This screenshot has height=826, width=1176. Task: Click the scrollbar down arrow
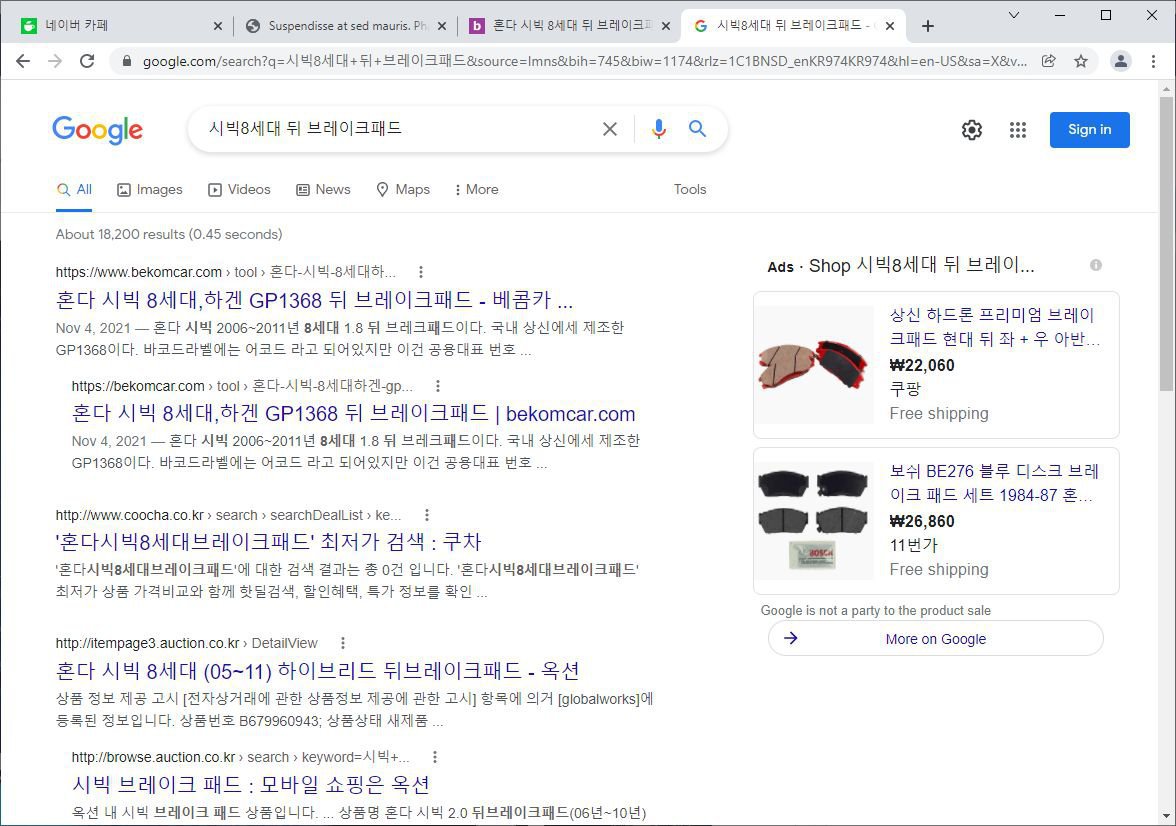tap(1166, 815)
